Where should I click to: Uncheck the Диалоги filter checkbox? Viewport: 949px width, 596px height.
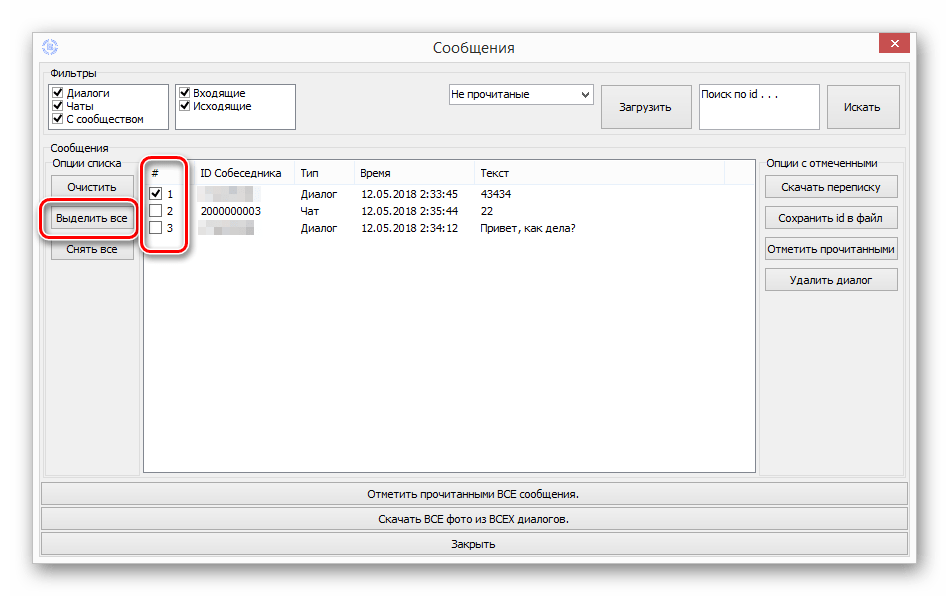coord(58,93)
